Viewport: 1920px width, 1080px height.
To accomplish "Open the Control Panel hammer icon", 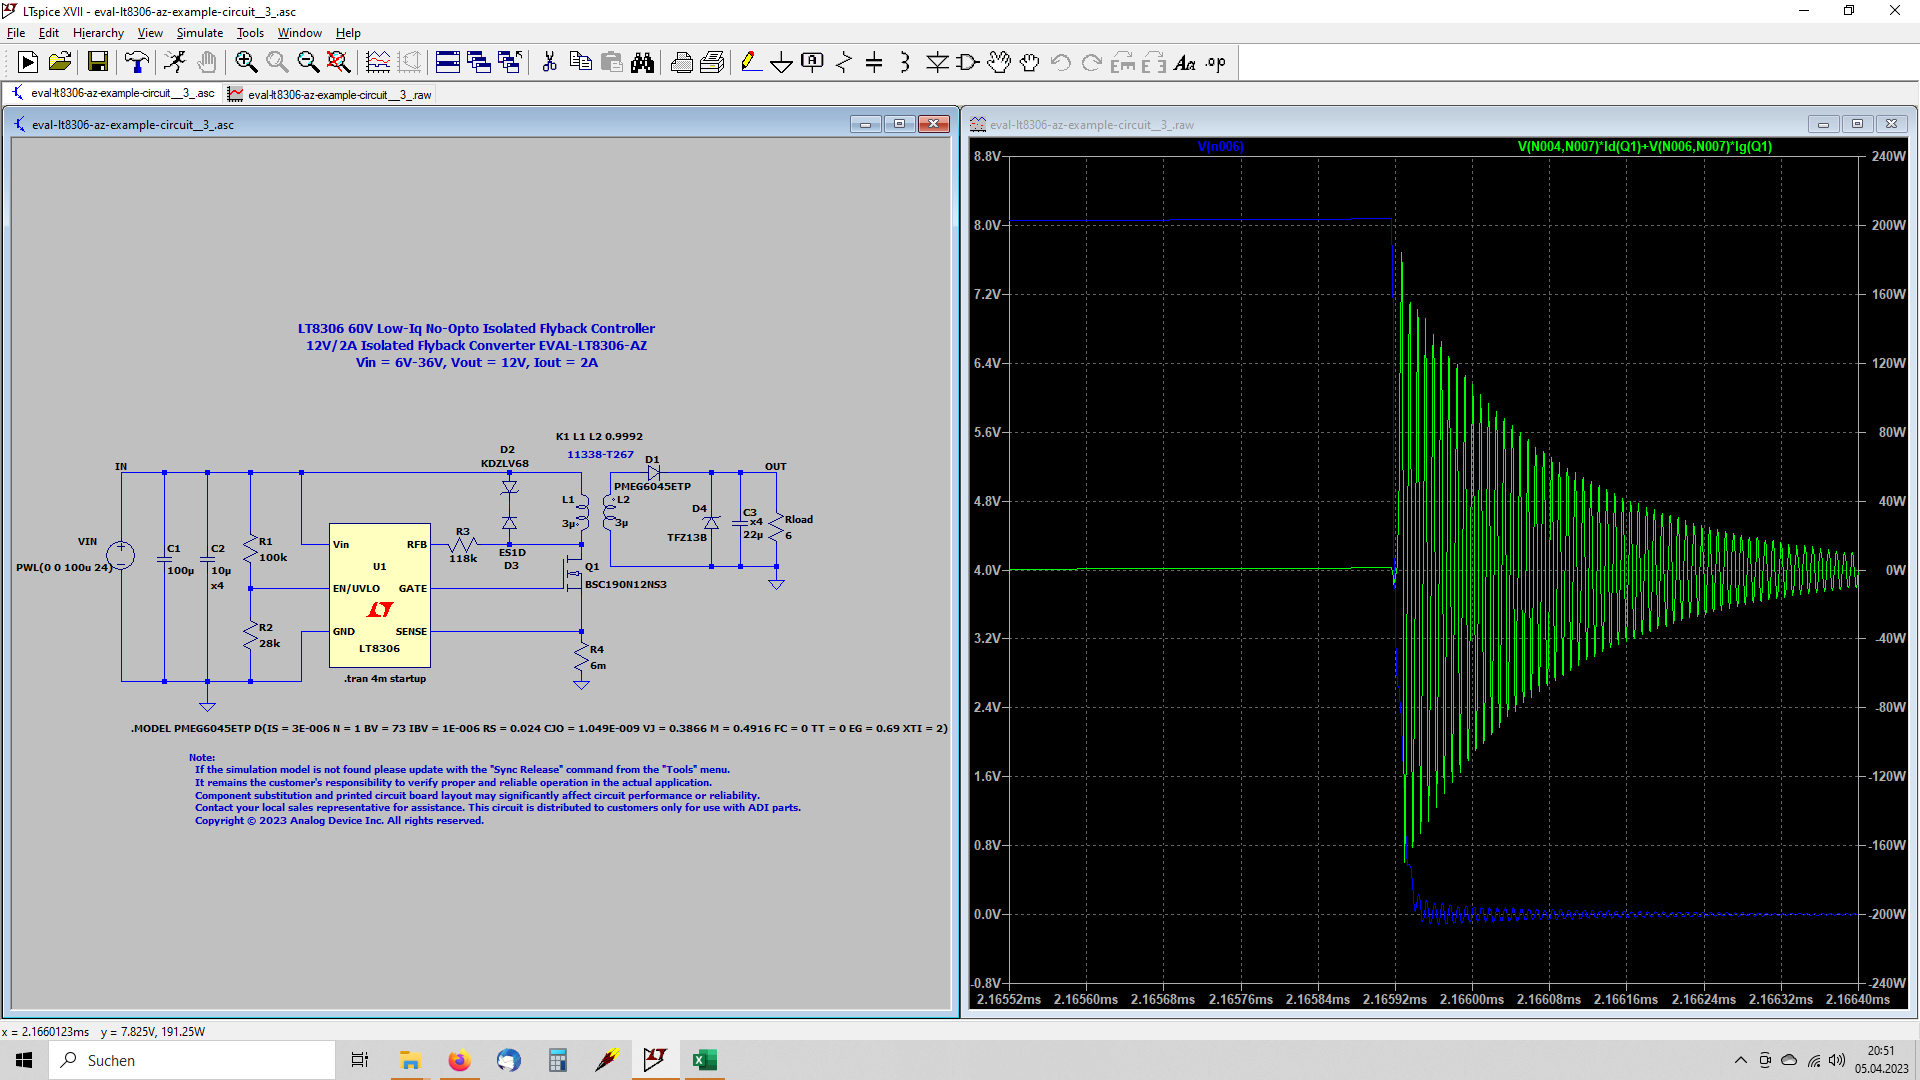I will pyautogui.click(x=137, y=62).
